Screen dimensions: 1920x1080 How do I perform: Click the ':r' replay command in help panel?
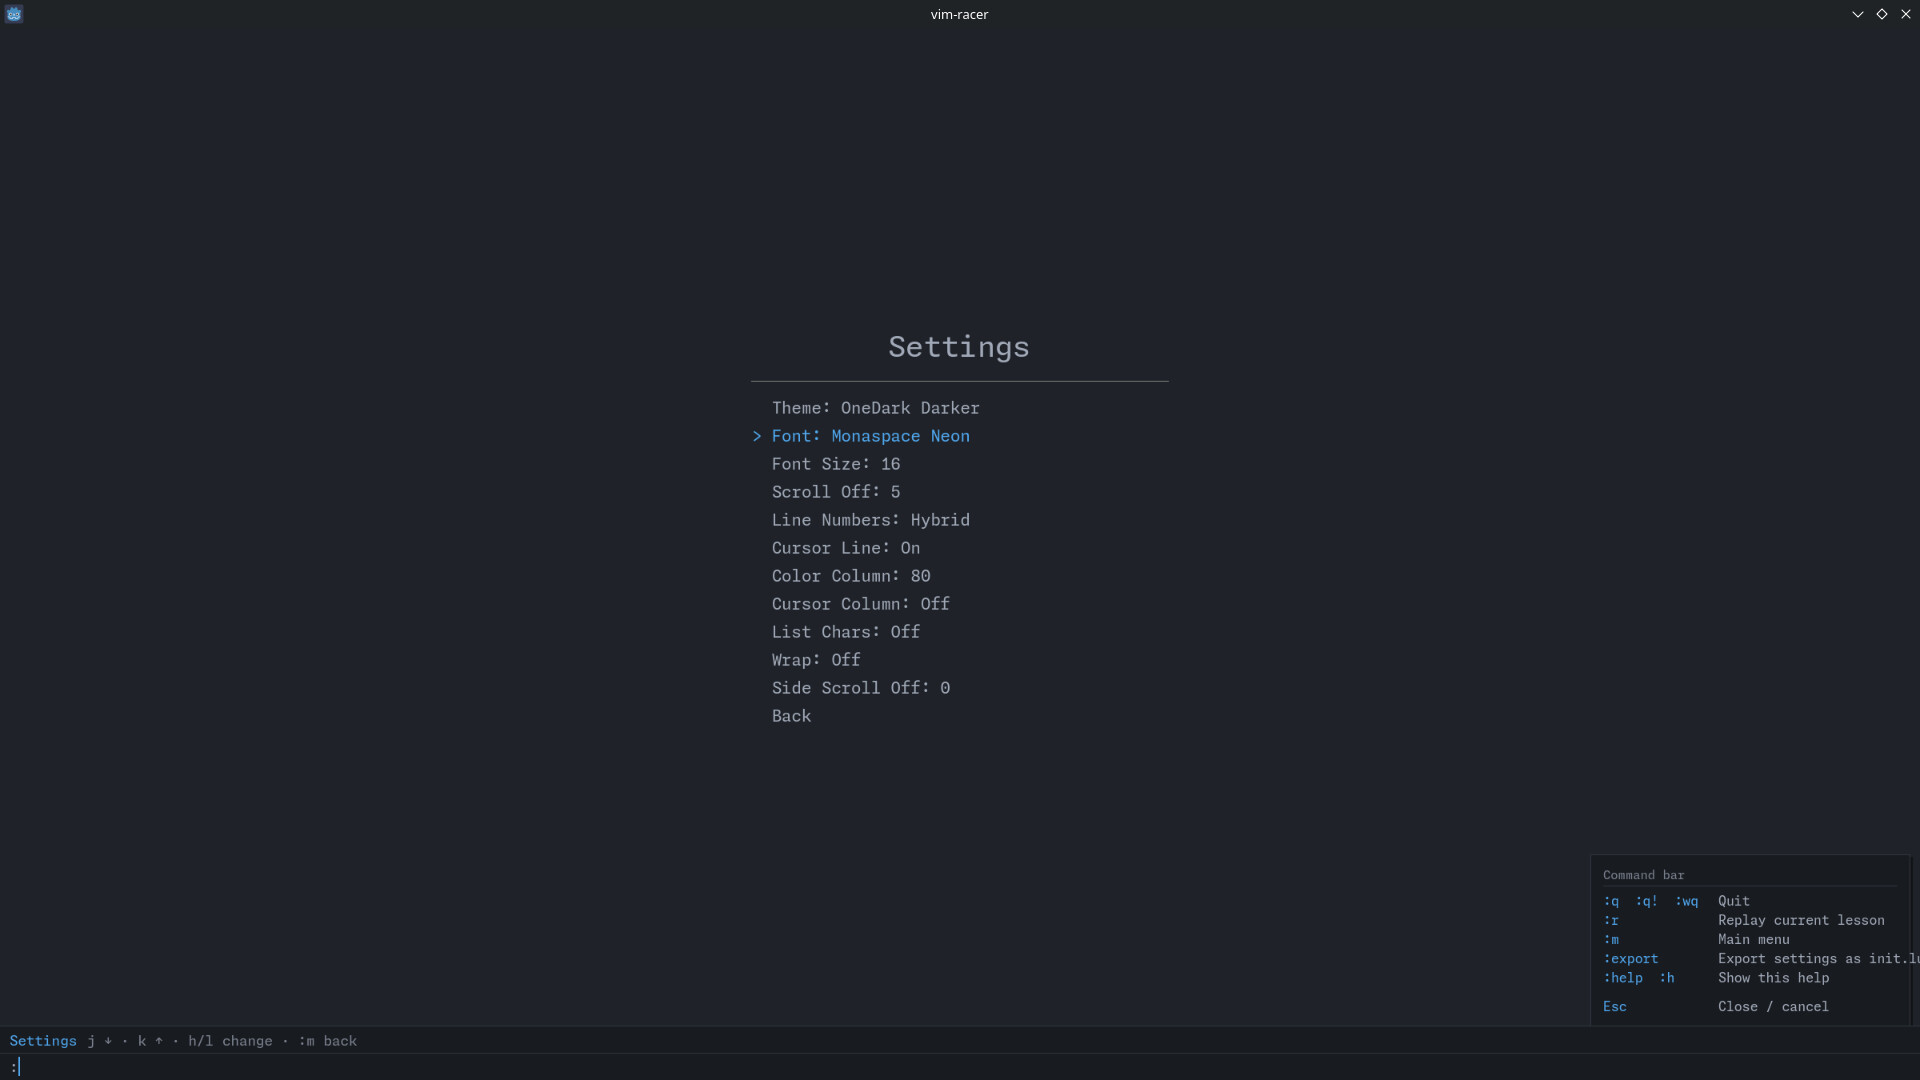[x=1611, y=920]
